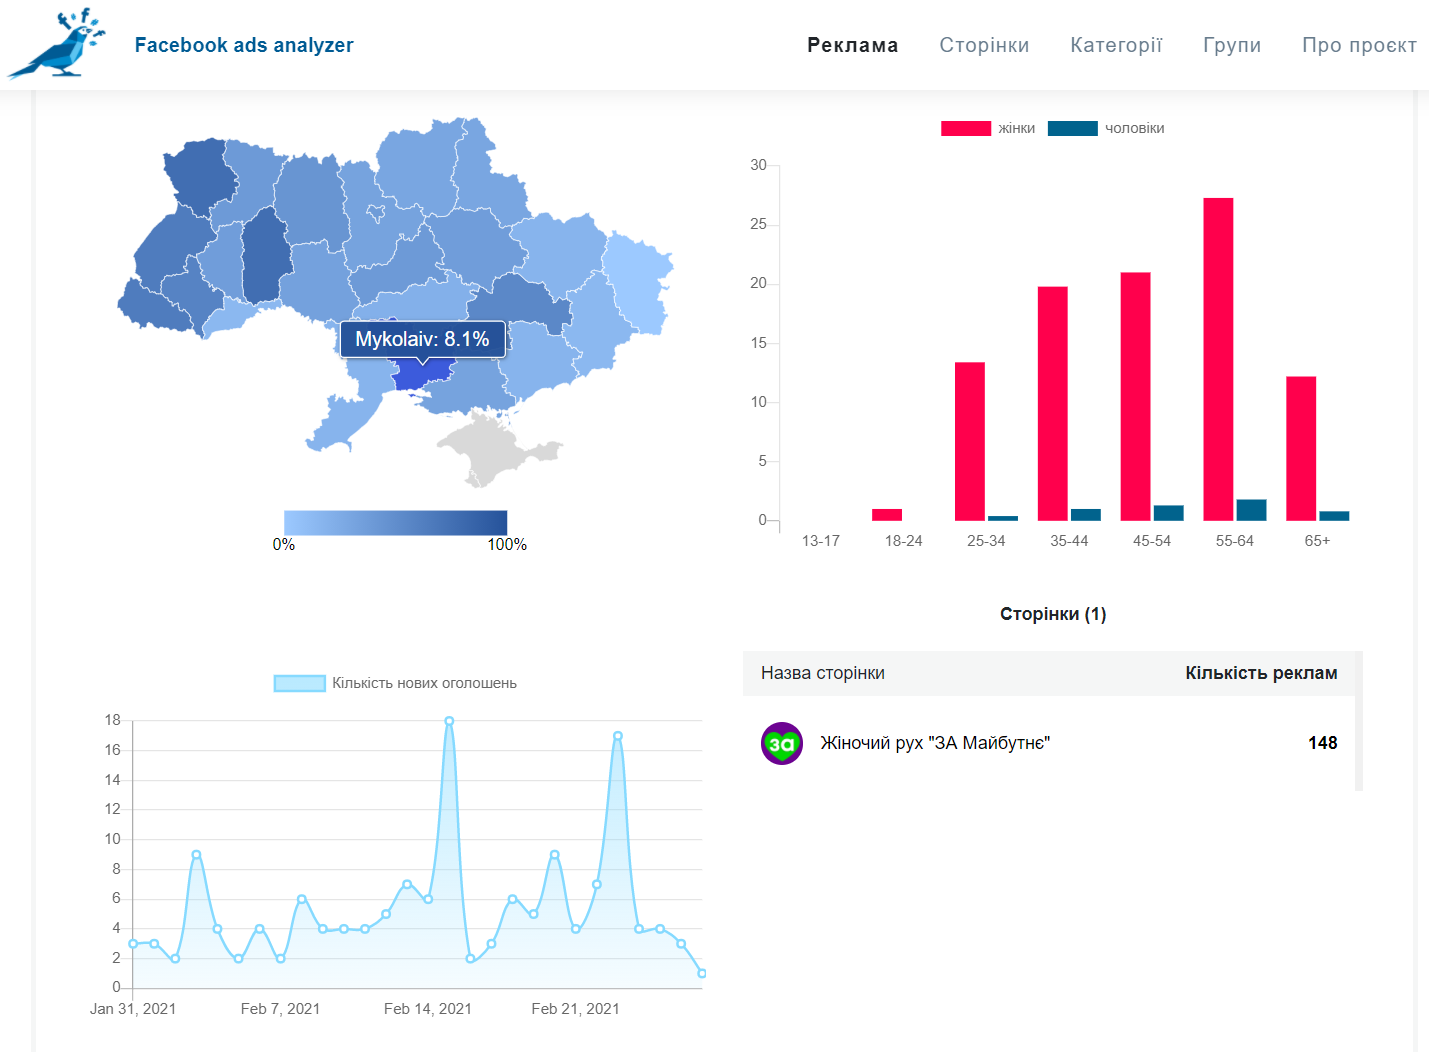The height and width of the screenshot is (1052, 1429).
Task: Open the Категорії menu item
Action: [x=1116, y=45]
